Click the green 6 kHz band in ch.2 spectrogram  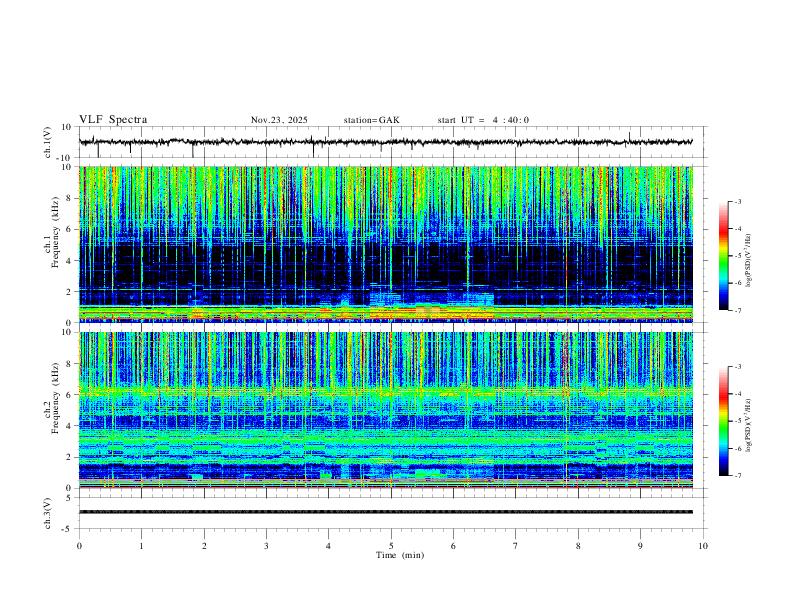386,391
